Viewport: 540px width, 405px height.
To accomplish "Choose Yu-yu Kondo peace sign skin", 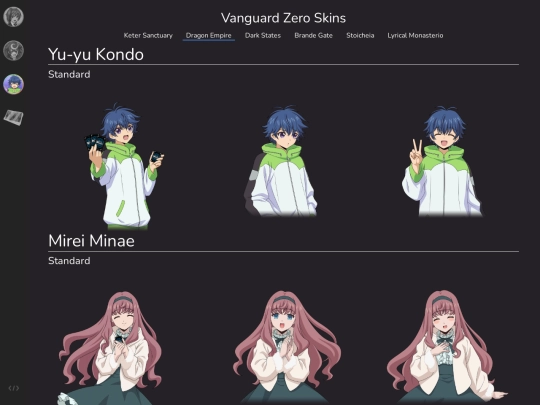I will pyautogui.click(x=442, y=161).
